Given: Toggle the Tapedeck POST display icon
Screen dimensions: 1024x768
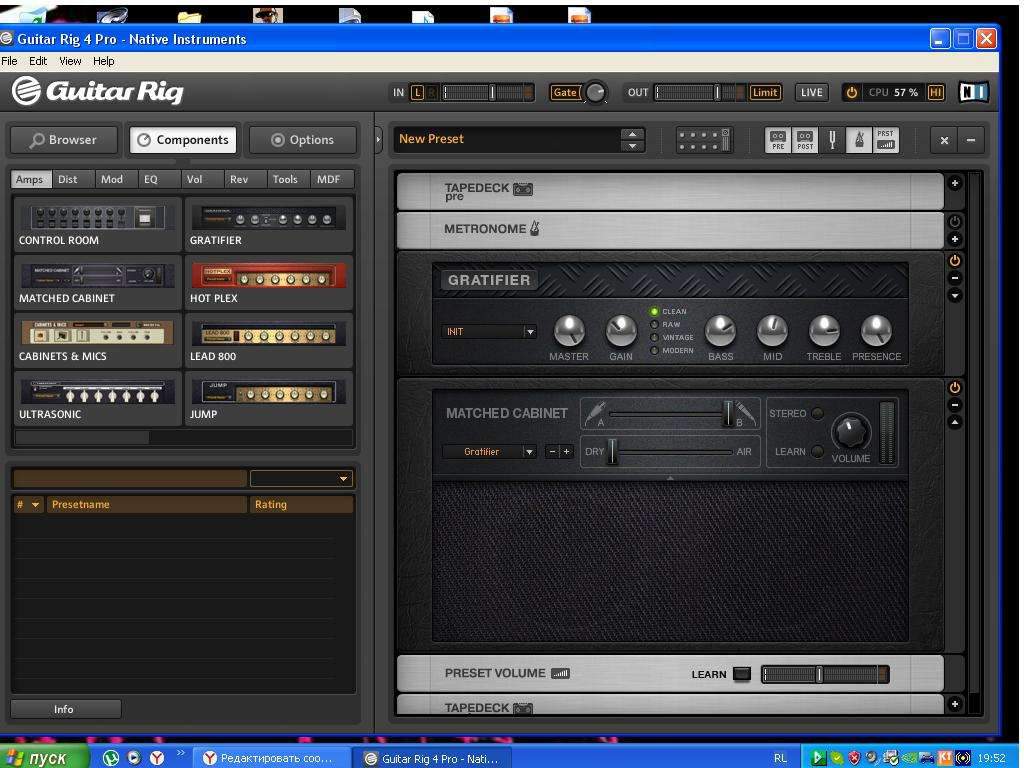Looking at the screenshot, I should coord(805,140).
